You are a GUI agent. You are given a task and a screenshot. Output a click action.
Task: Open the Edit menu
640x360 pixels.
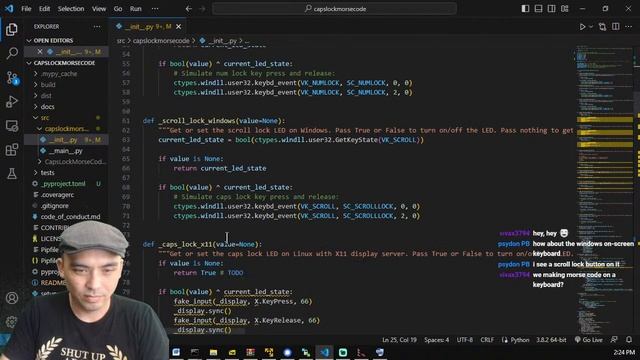[44, 9]
